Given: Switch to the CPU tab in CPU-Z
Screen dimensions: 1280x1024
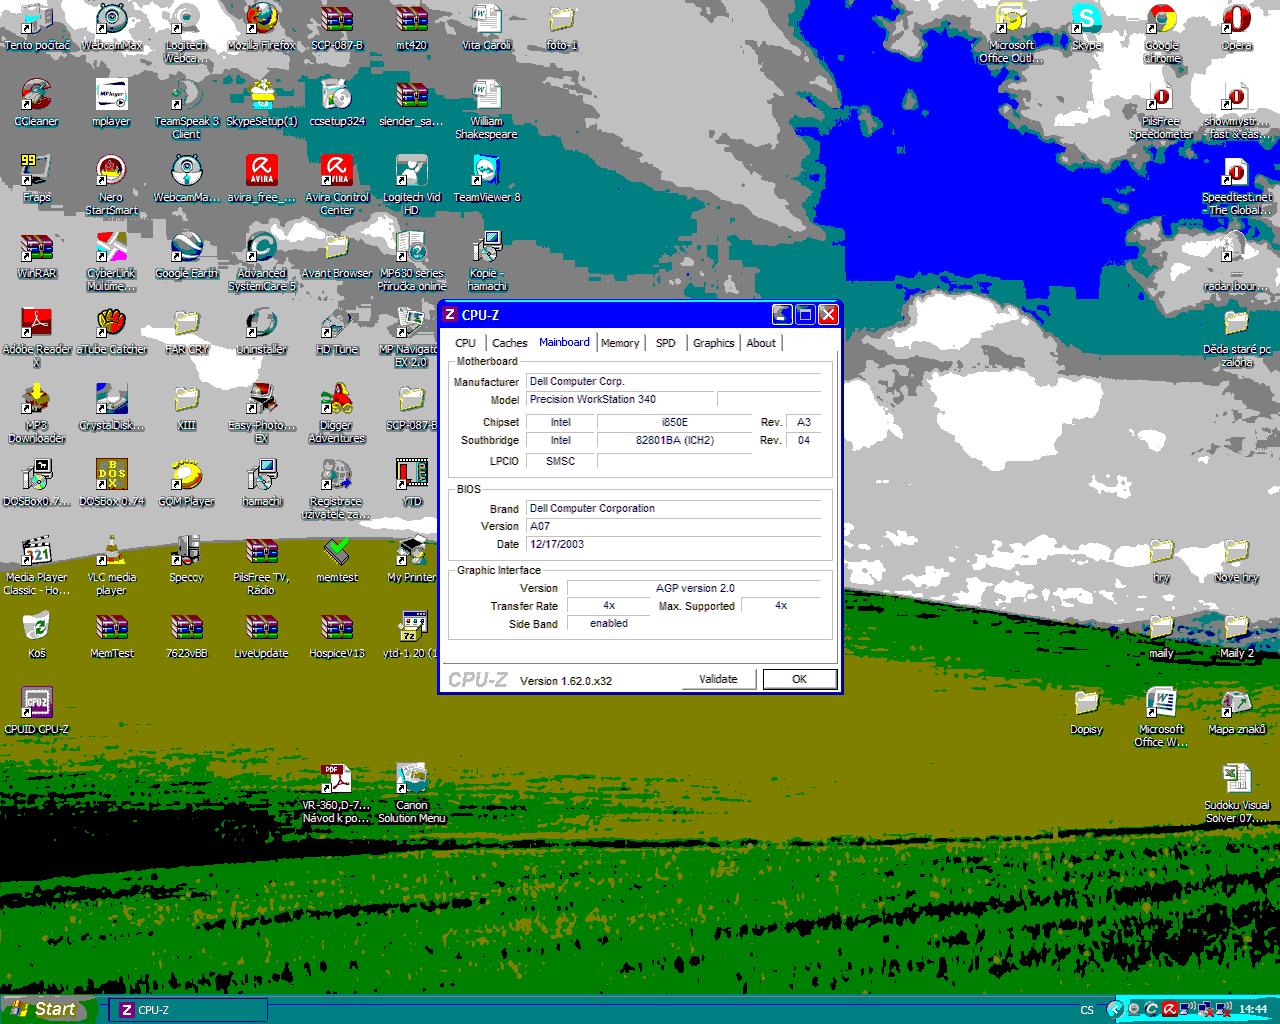Looking at the screenshot, I should [x=466, y=343].
